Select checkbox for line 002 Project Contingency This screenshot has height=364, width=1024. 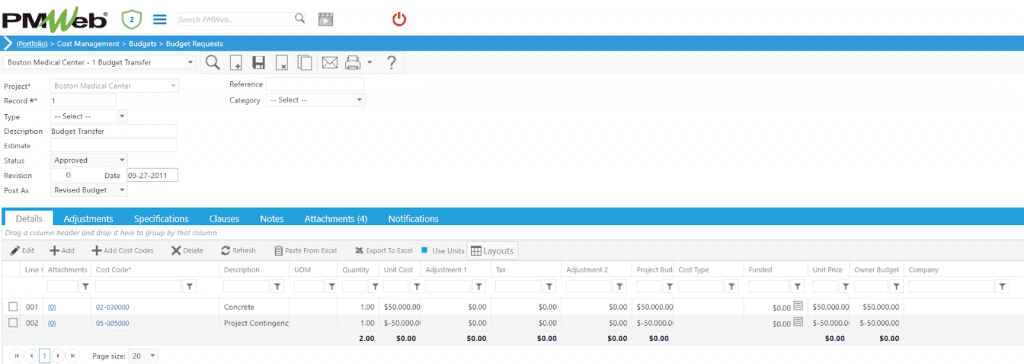pyautogui.click(x=13, y=323)
